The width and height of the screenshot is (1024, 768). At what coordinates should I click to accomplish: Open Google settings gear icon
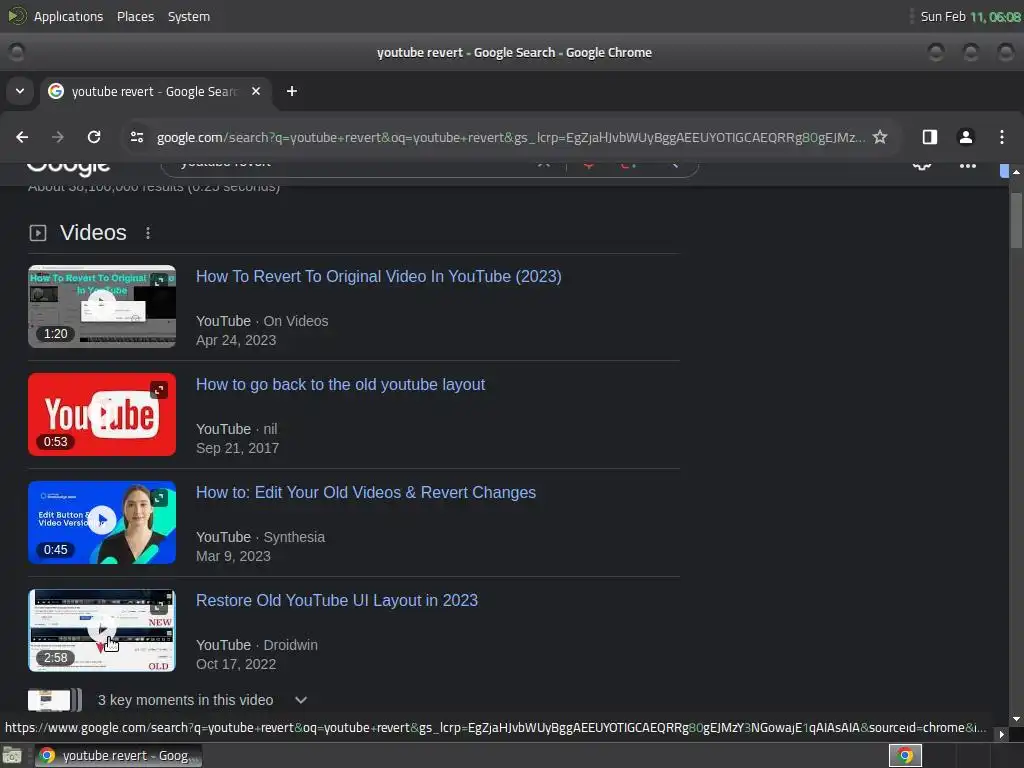[x=921, y=165]
